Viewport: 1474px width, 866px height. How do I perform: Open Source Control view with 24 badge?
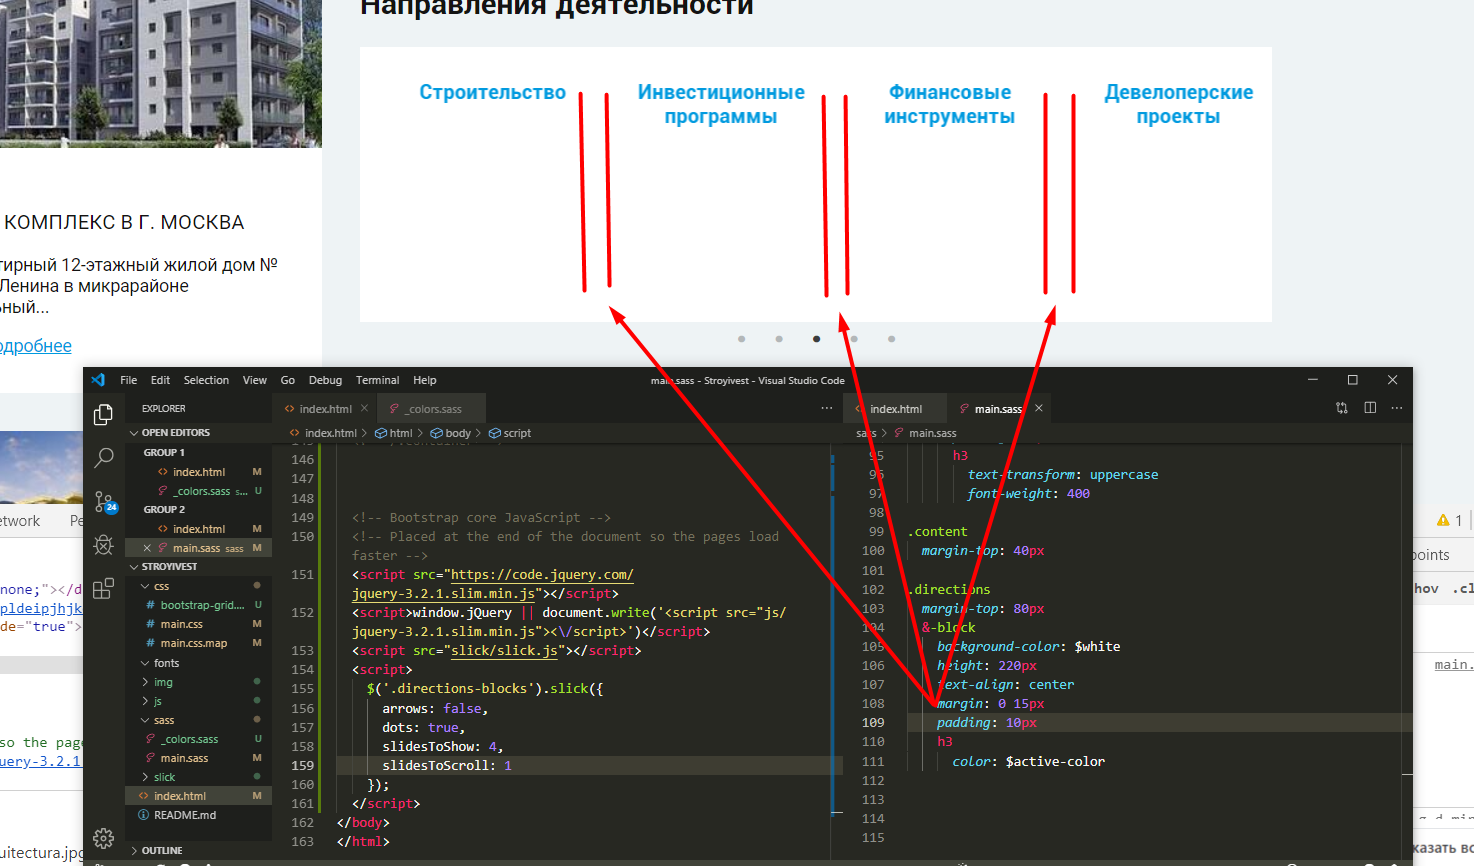104,502
